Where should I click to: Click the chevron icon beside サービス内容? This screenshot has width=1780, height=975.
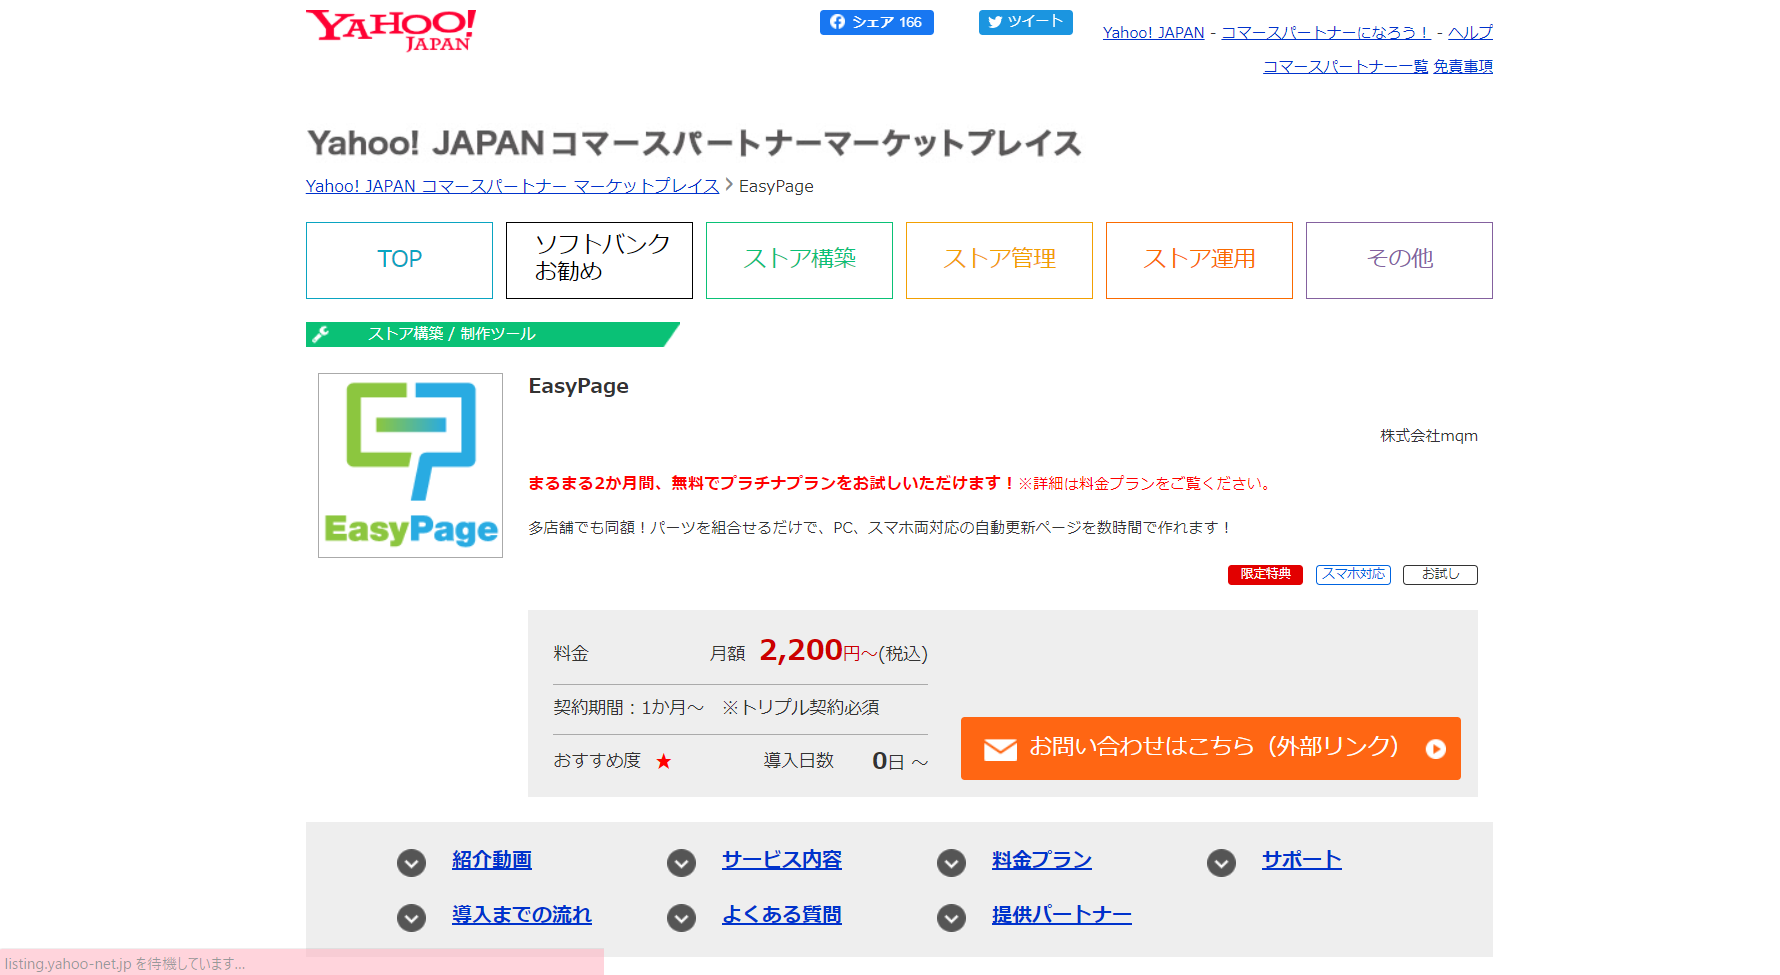(x=681, y=862)
